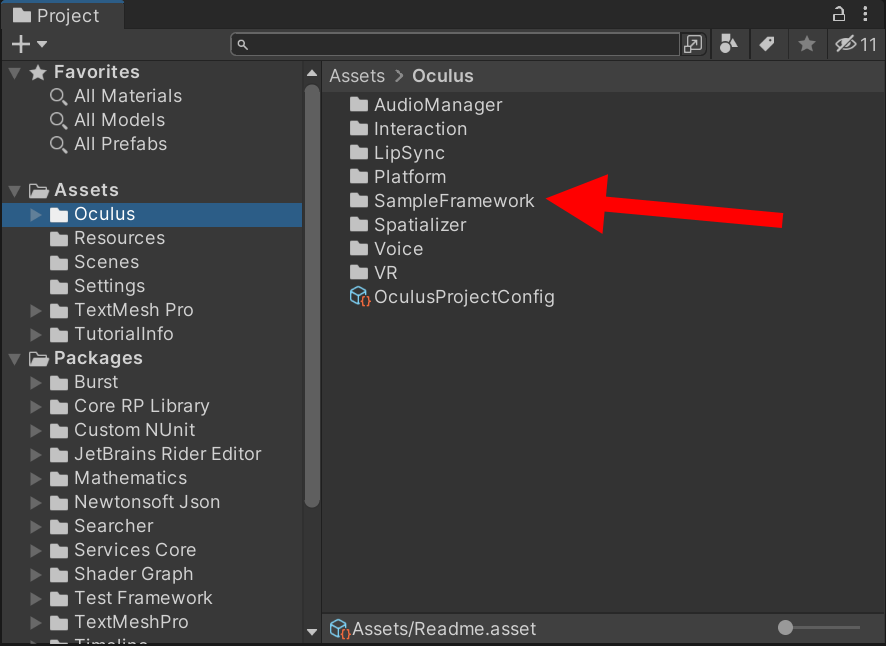Collapse the Assets root folder

(15, 190)
